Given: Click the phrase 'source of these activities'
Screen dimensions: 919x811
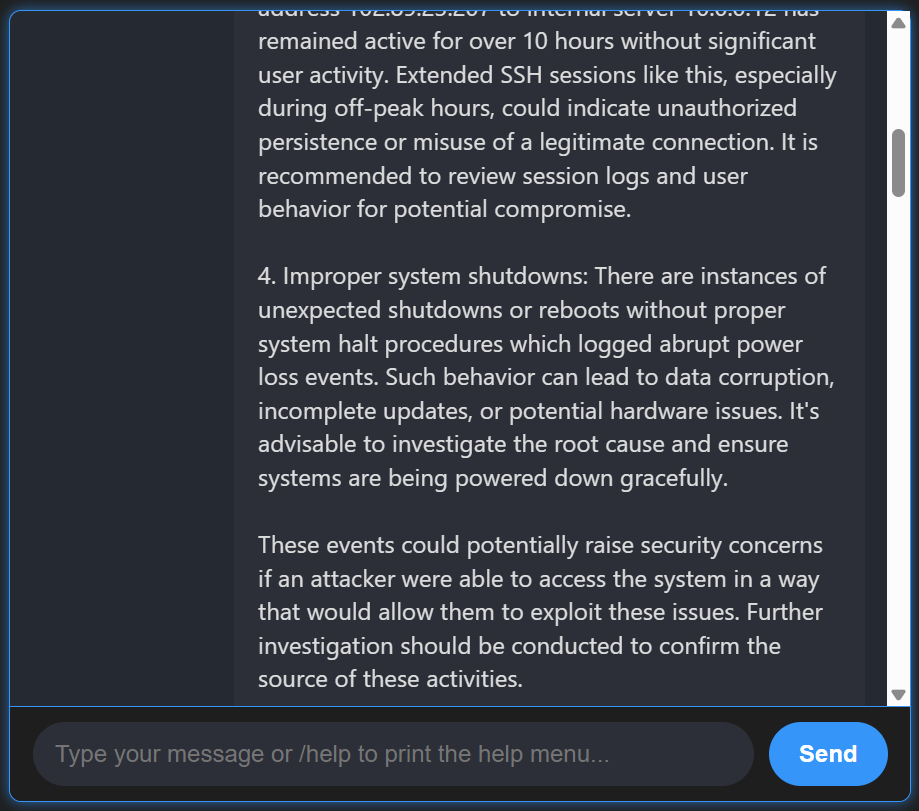Looking at the screenshot, I should pos(390,679).
